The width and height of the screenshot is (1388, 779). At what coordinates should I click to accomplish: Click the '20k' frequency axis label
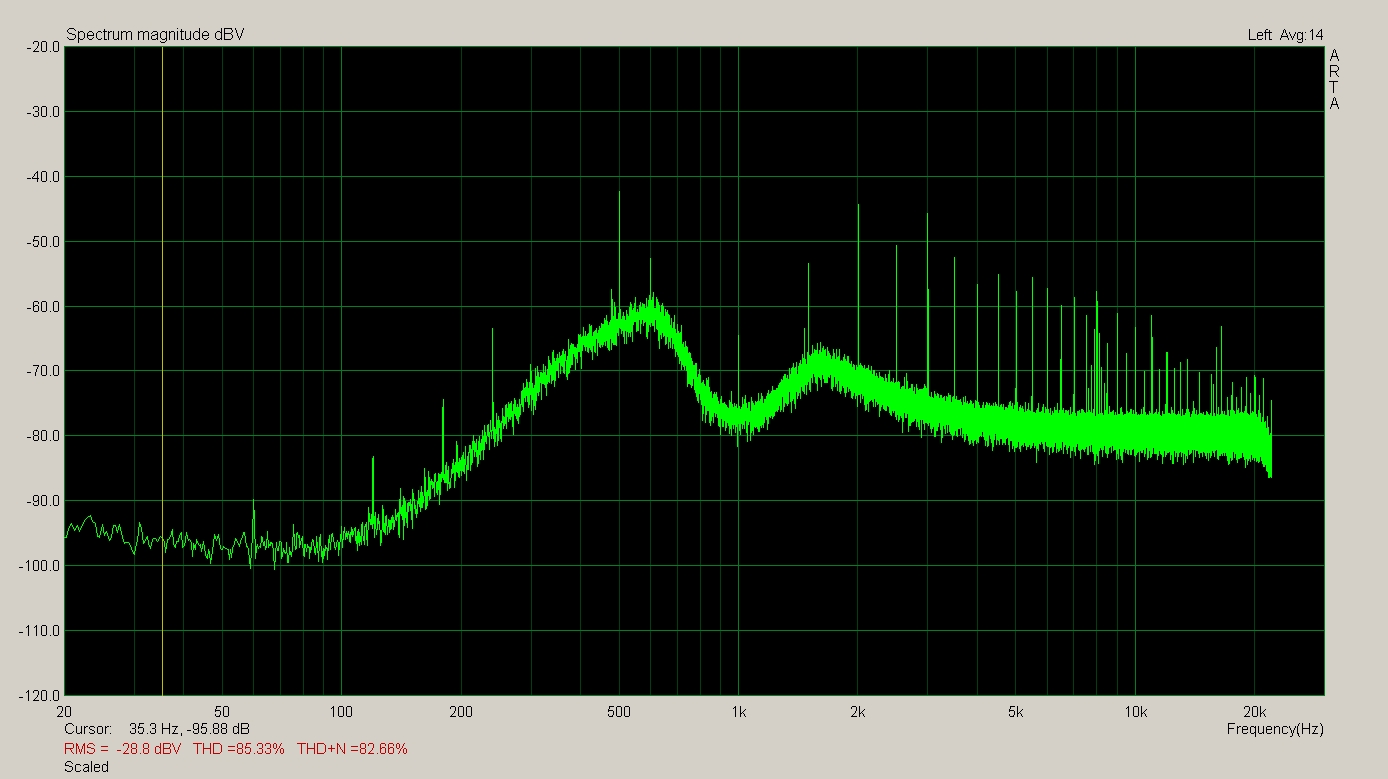(1254, 712)
